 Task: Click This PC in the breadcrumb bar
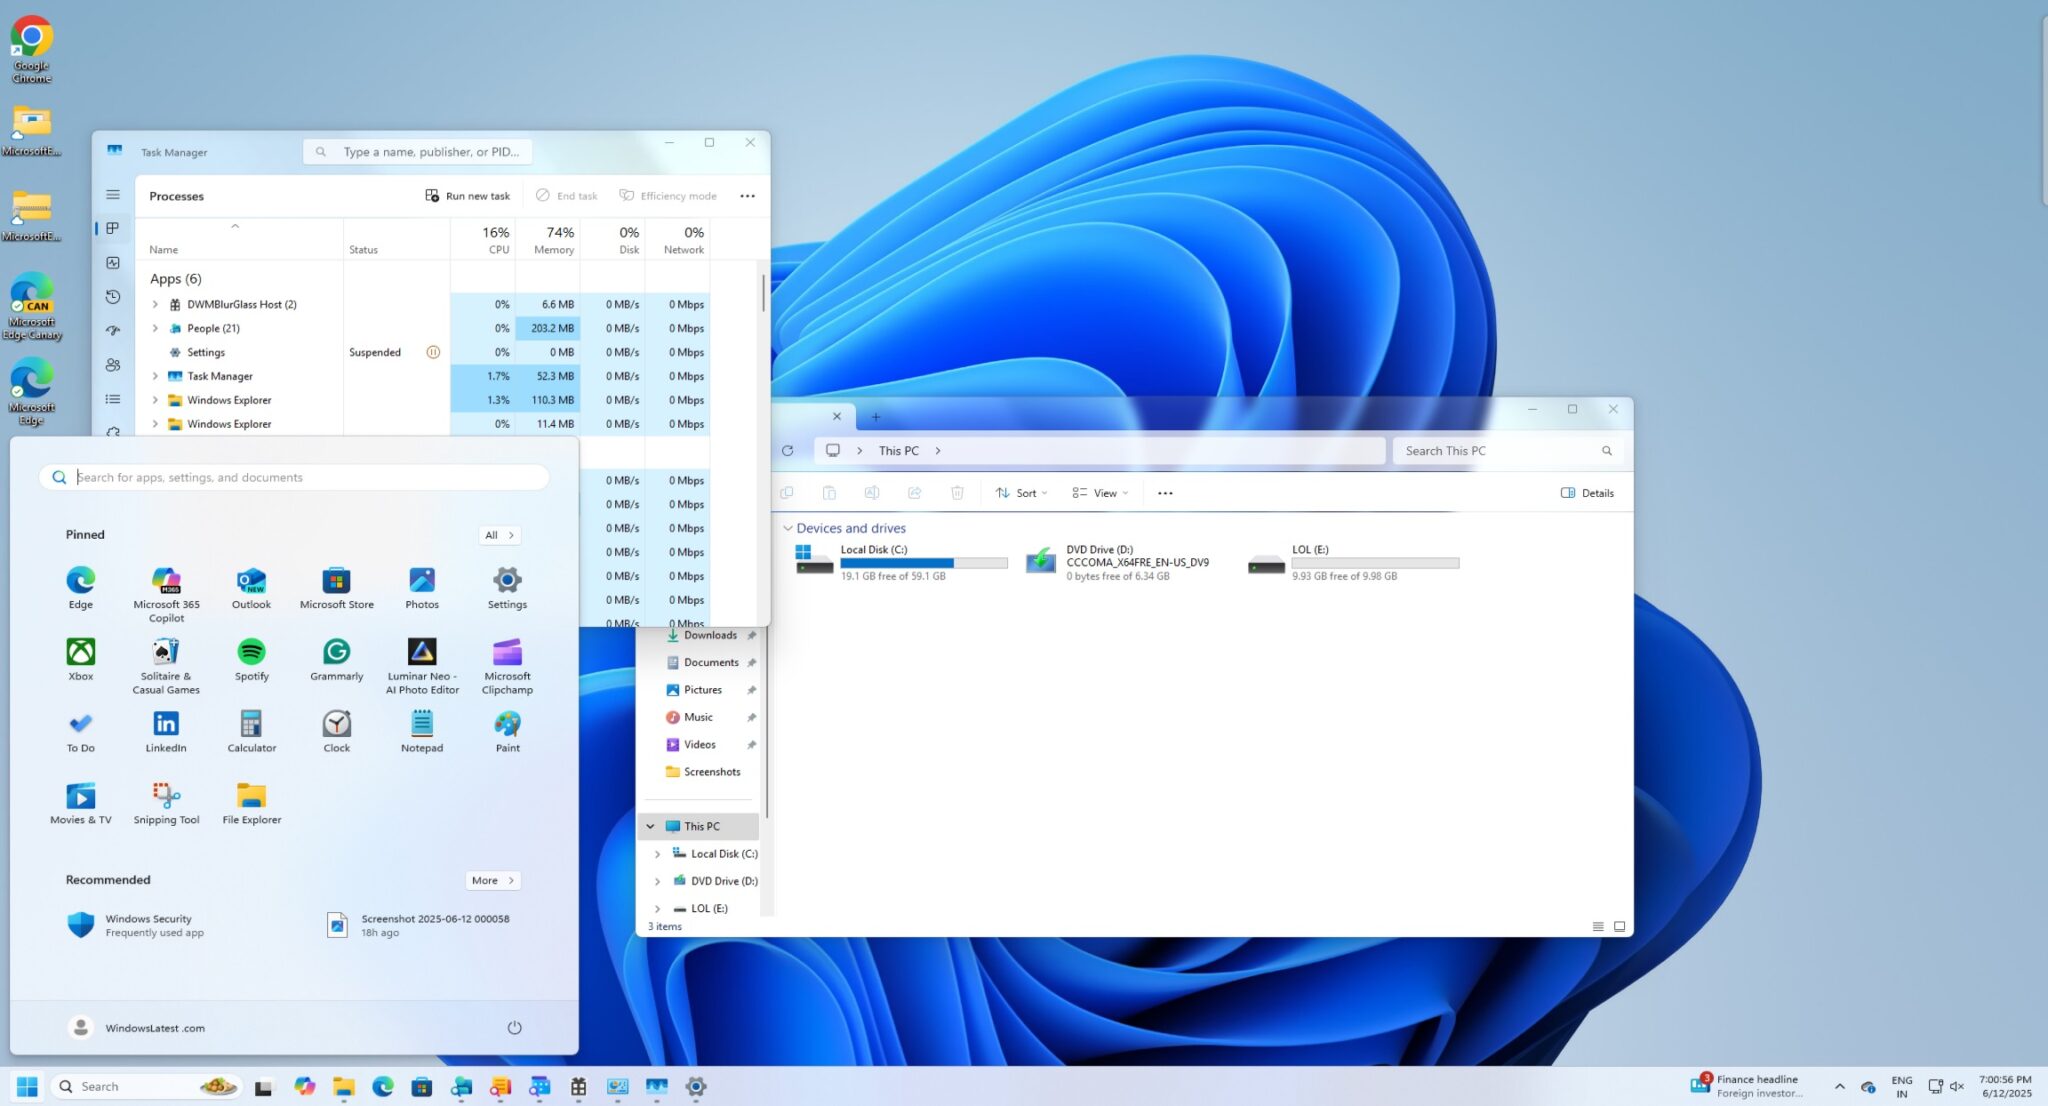898,450
